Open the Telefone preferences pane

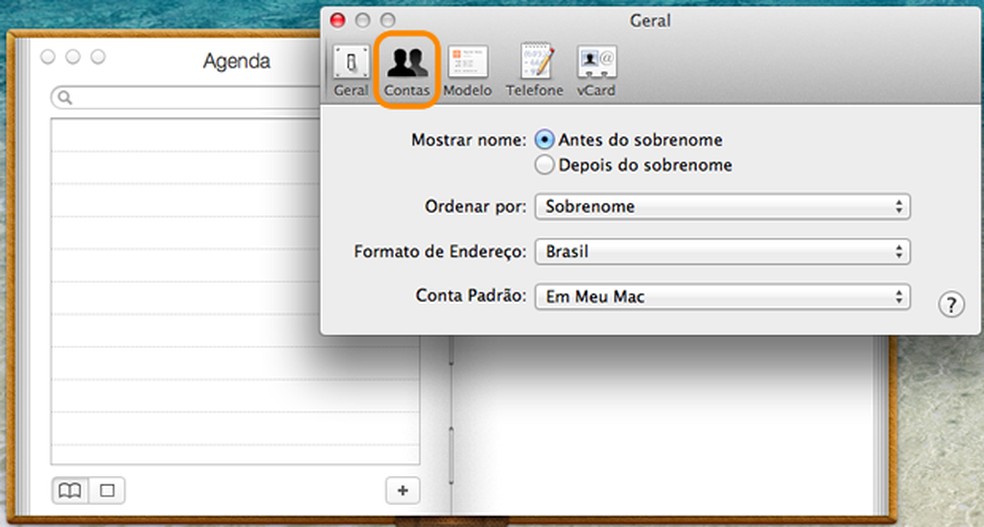(x=535, y=72)
